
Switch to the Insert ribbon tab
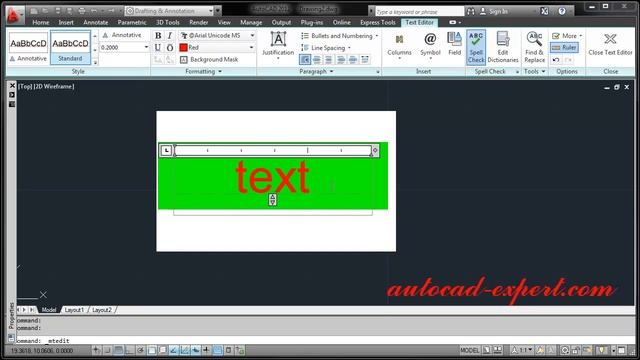66,22
